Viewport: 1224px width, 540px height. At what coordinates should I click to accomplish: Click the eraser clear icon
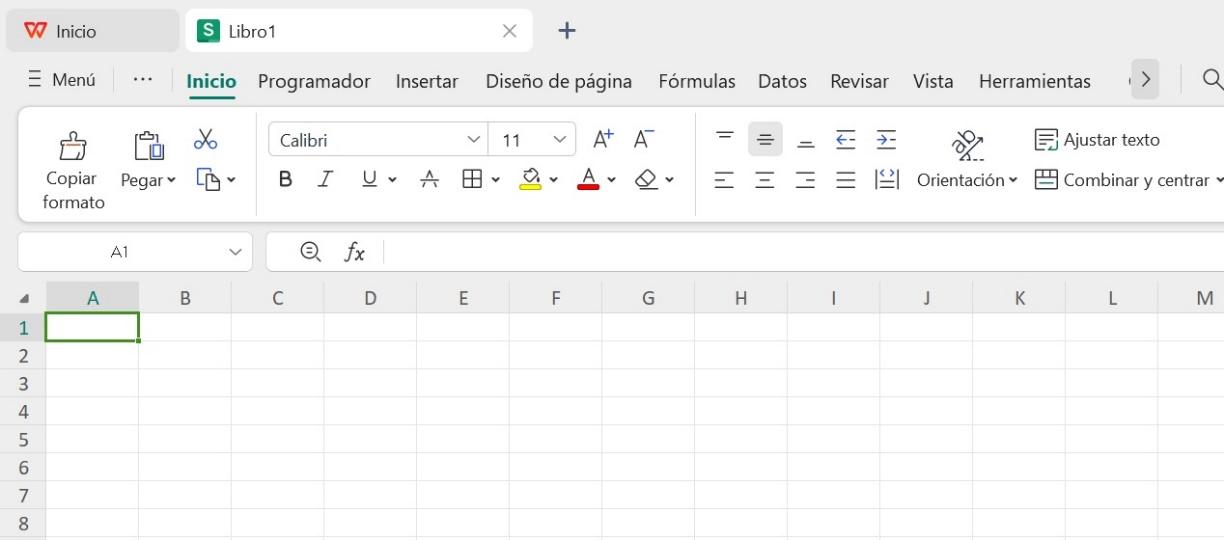click(647, 180)
